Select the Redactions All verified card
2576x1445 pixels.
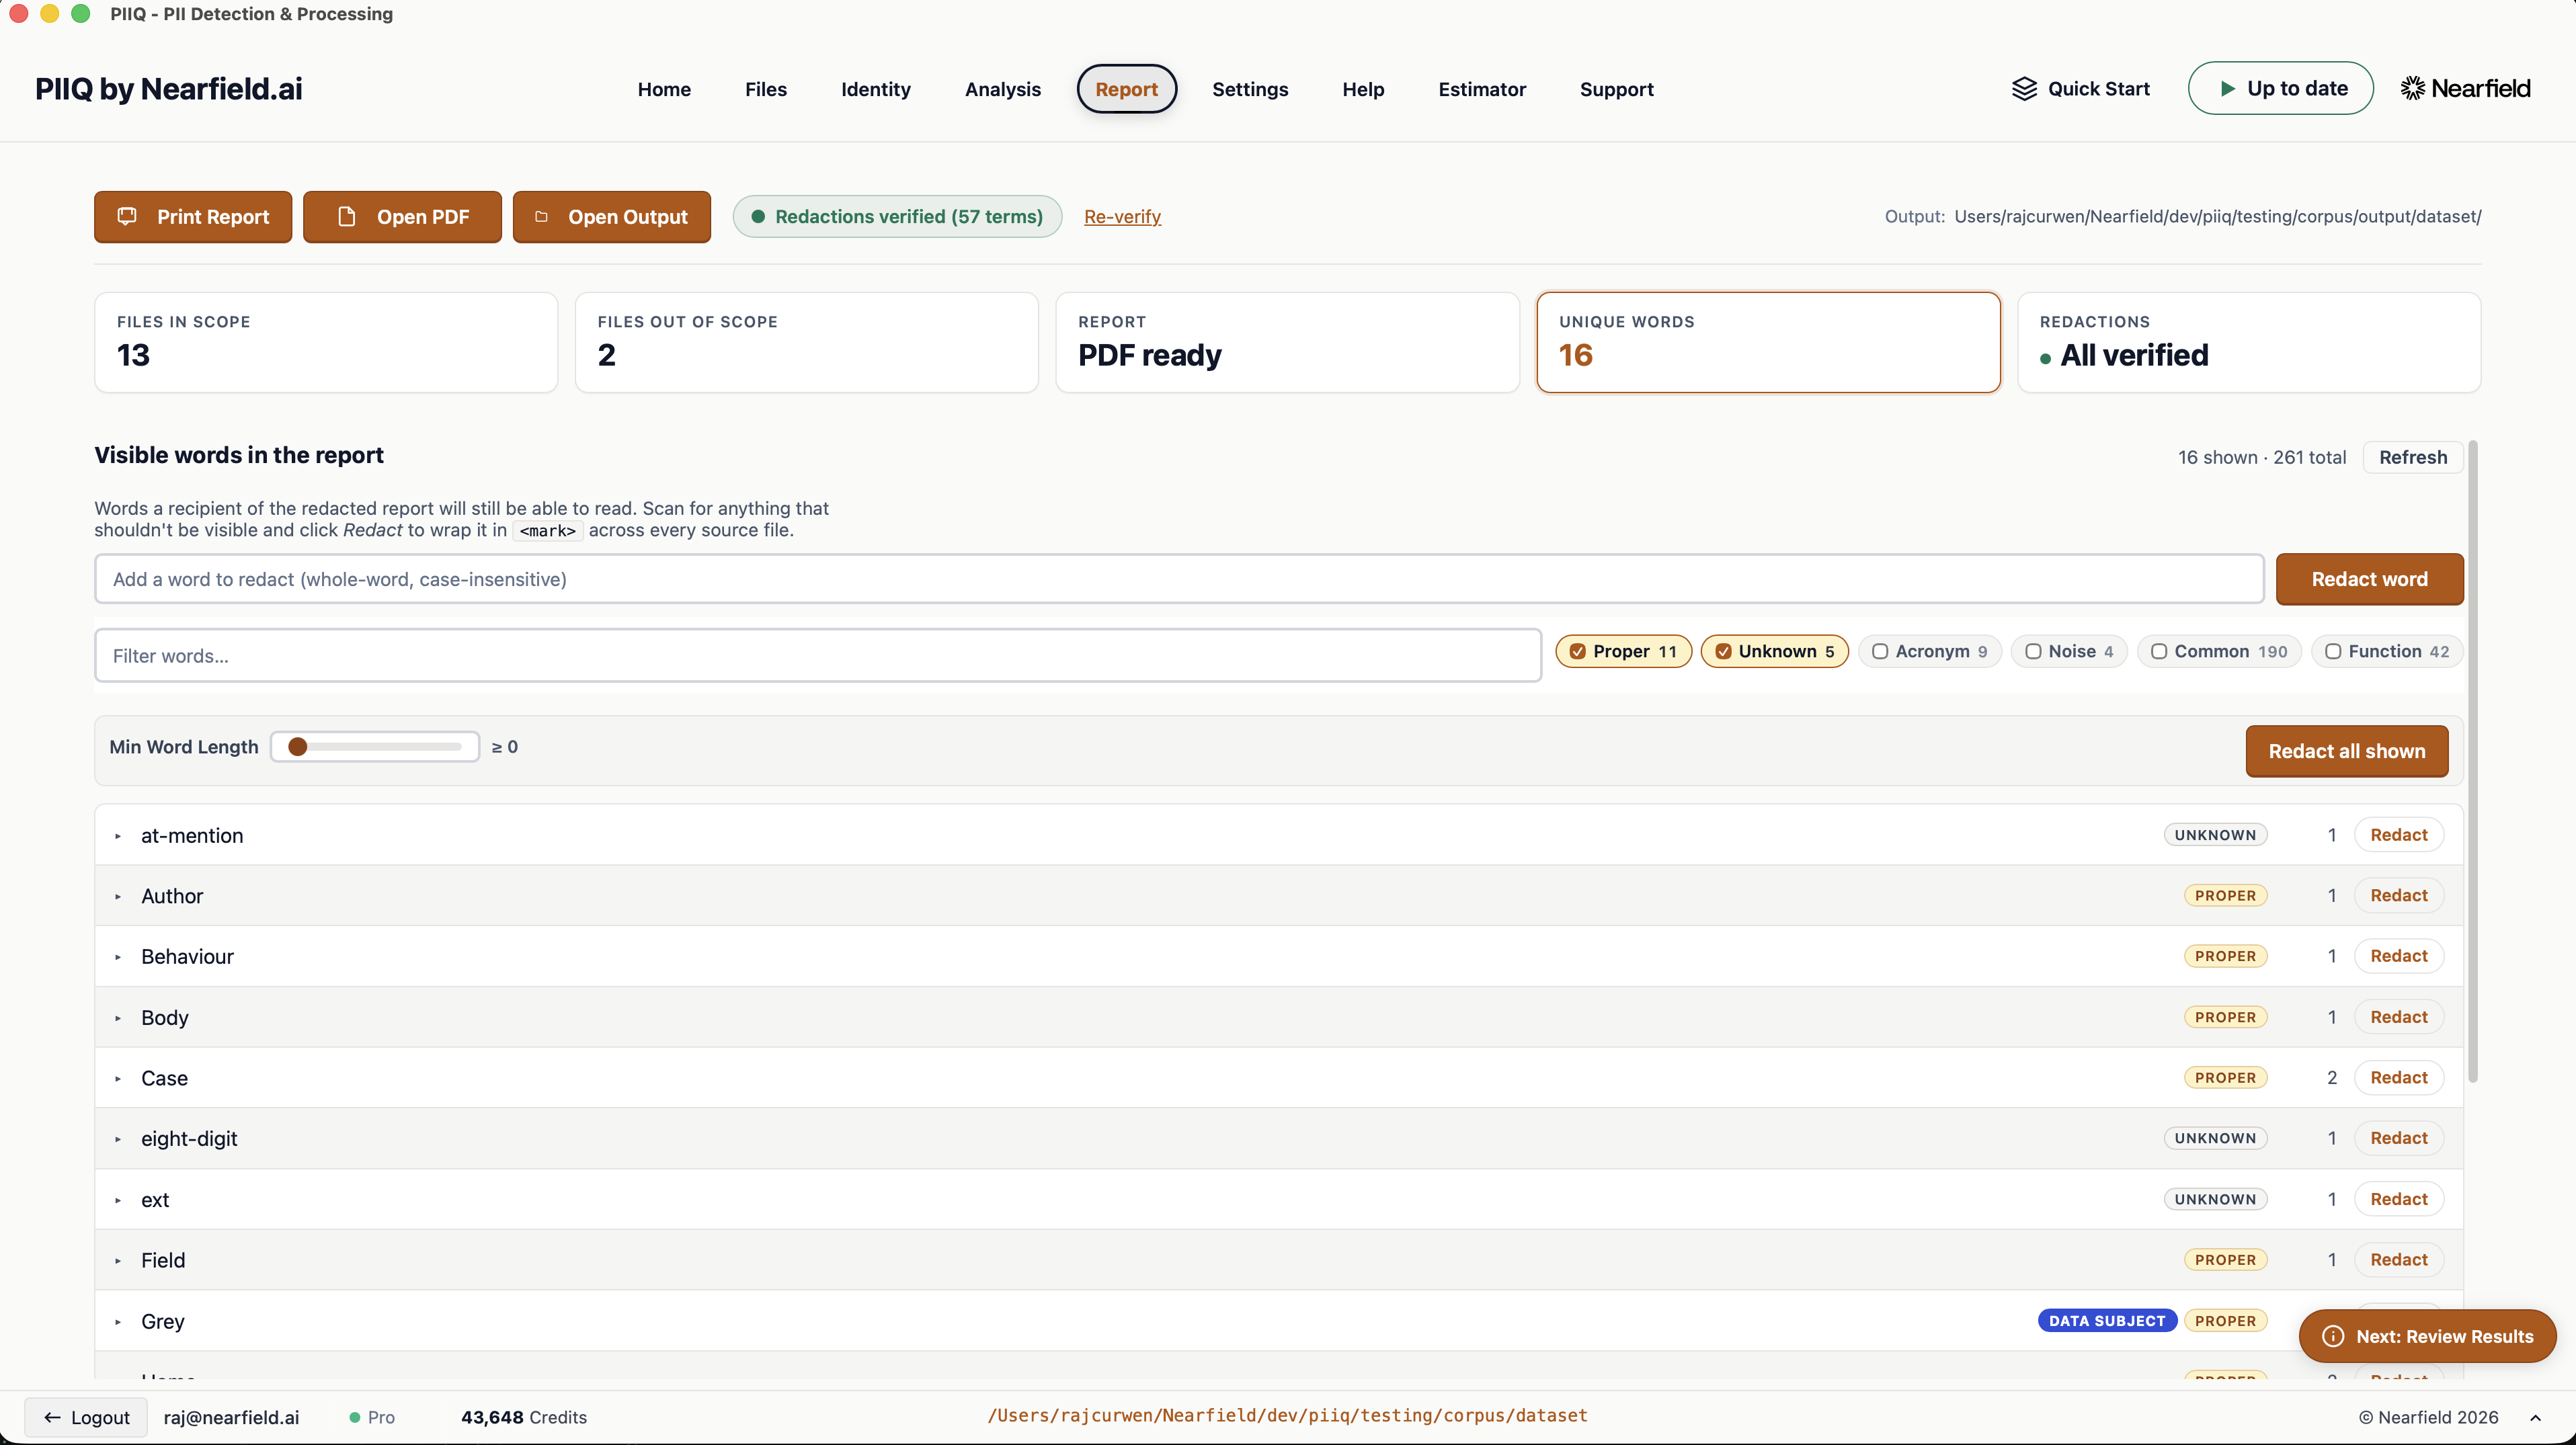(2249, 342)
